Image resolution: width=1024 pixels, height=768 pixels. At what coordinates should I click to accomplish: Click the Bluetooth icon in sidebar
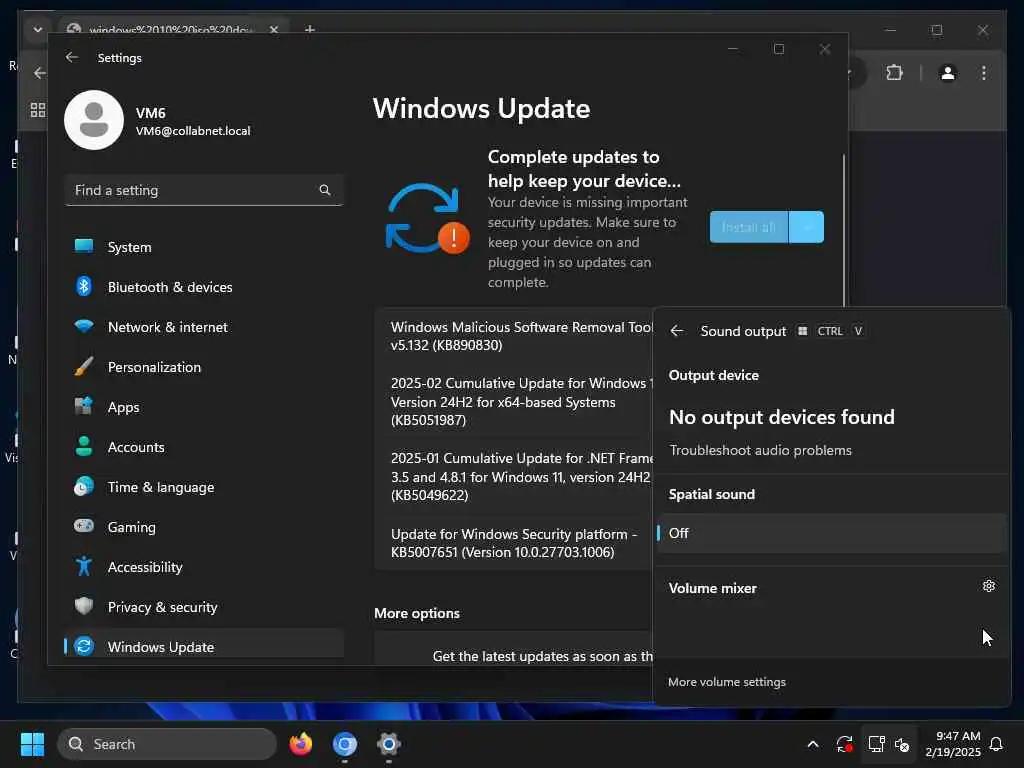[x=84, y=286]
